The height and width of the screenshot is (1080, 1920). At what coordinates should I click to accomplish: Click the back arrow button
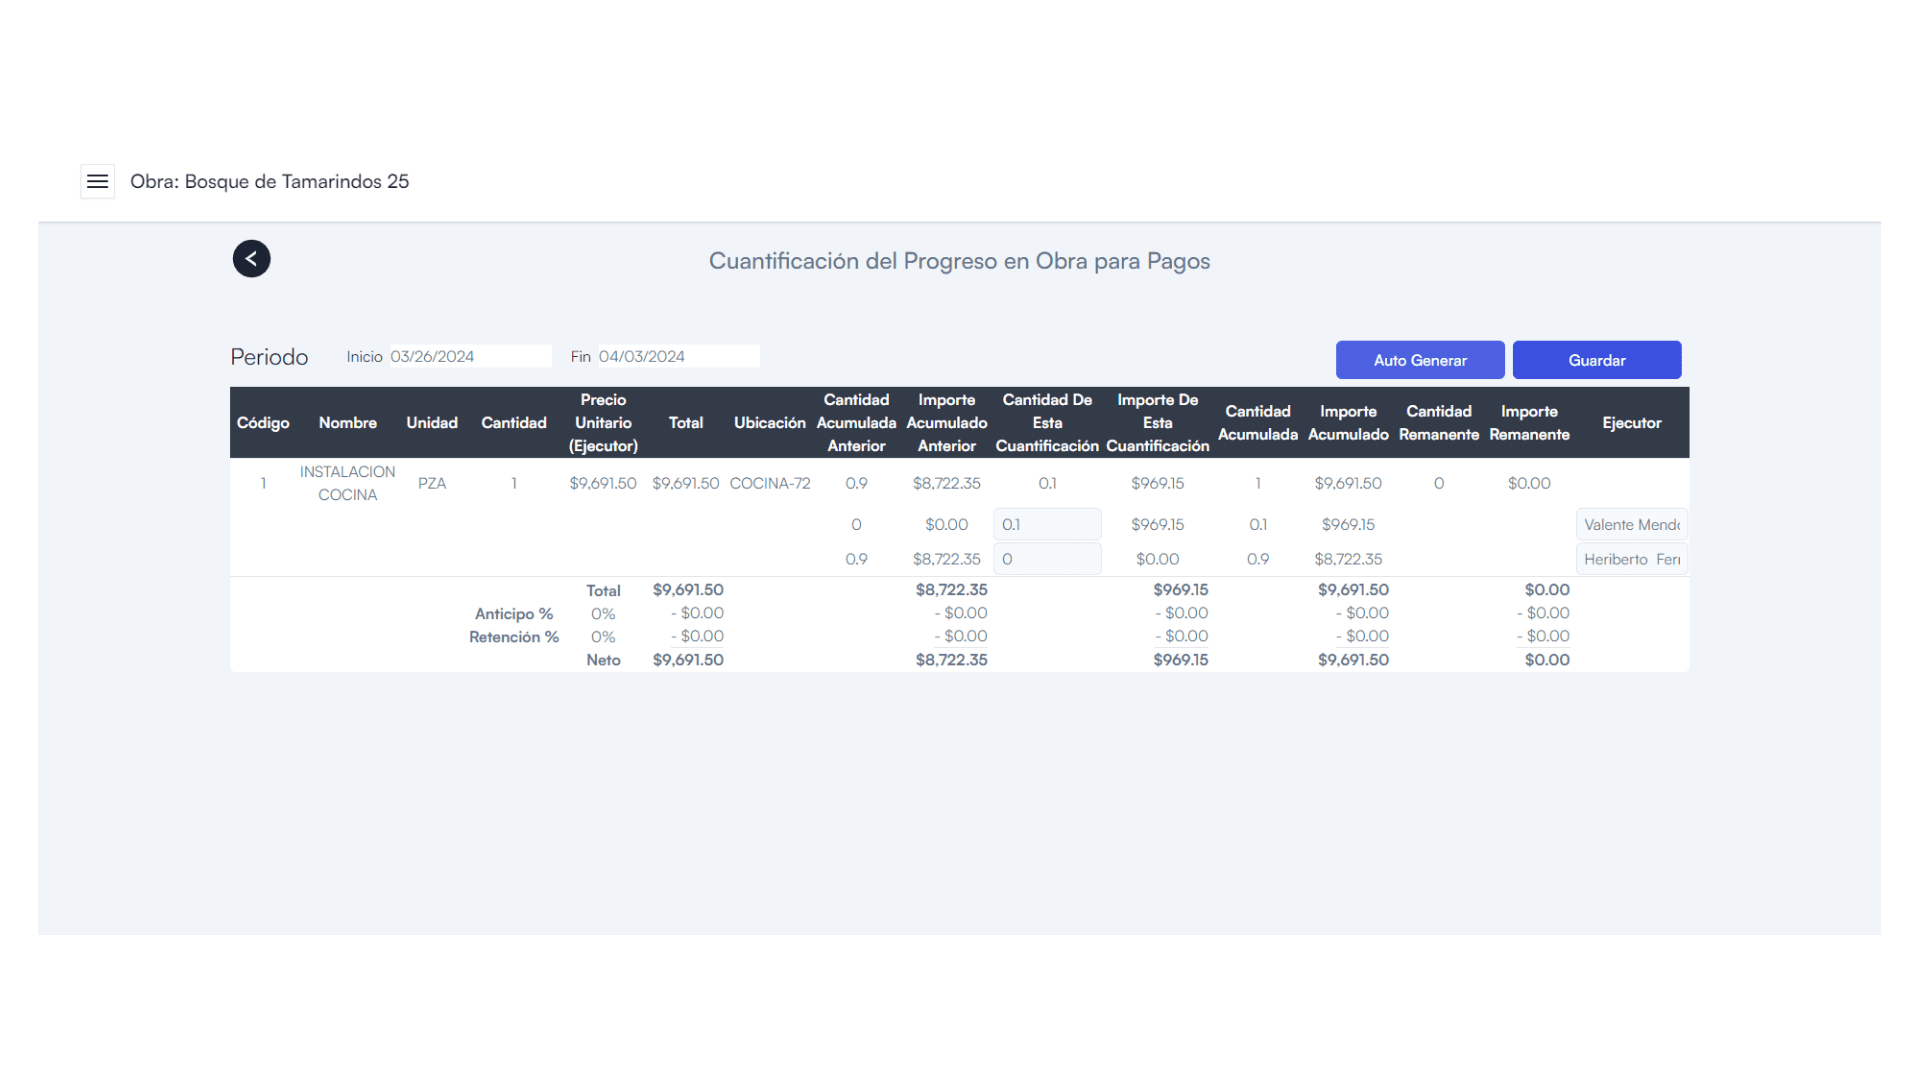pos(251,259)
